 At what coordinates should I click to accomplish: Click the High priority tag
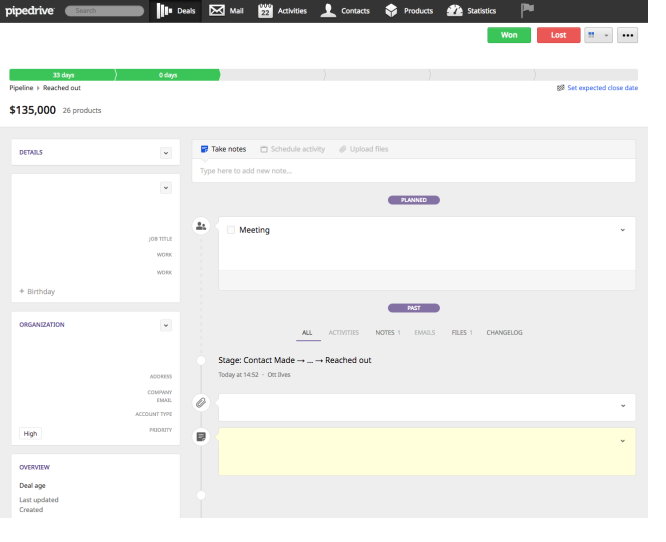pyautogui.click(x=30, y=434)
